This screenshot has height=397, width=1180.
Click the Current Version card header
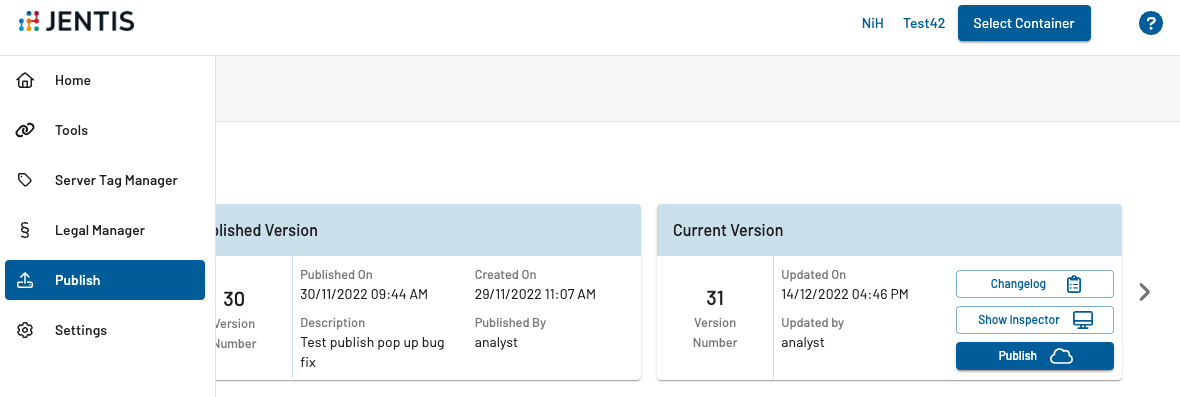coord(890,230)
